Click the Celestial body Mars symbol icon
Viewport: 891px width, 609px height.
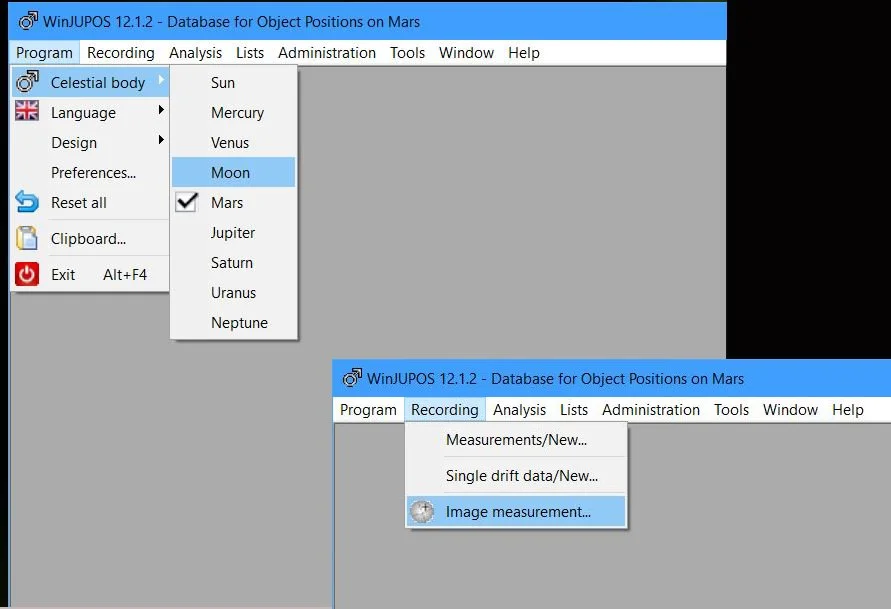pyautogui.click(x=27, y=82)
